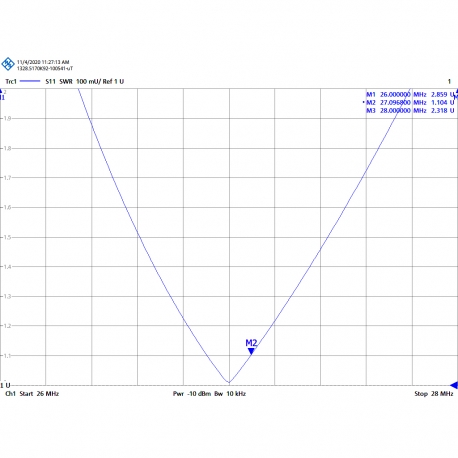Click the 100 mU/ scale per division
The image size is (458, 458).
click(88, 81)
